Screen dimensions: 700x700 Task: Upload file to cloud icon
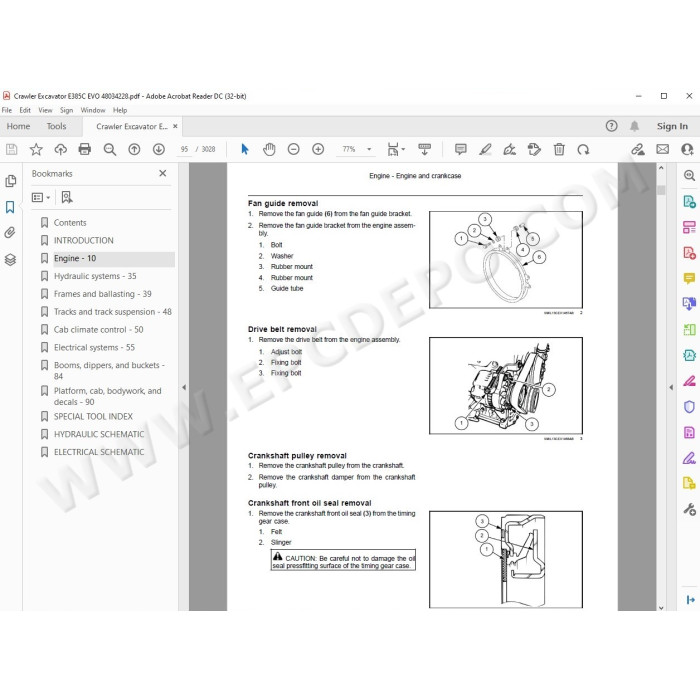point(60,149)
